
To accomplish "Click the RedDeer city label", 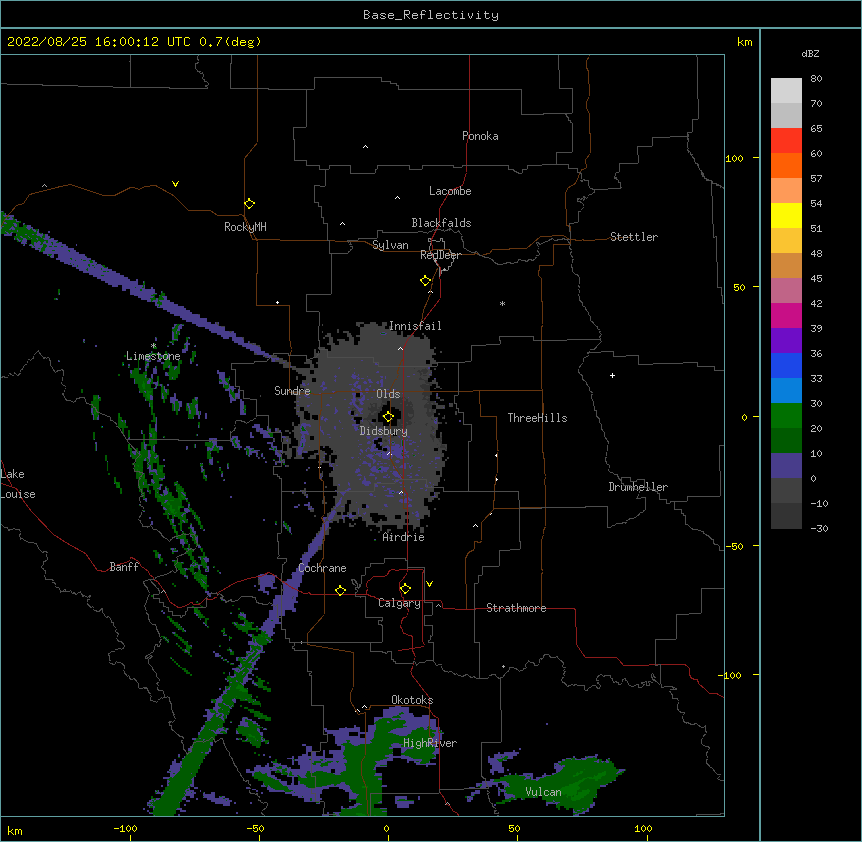I will coord(440,255).
